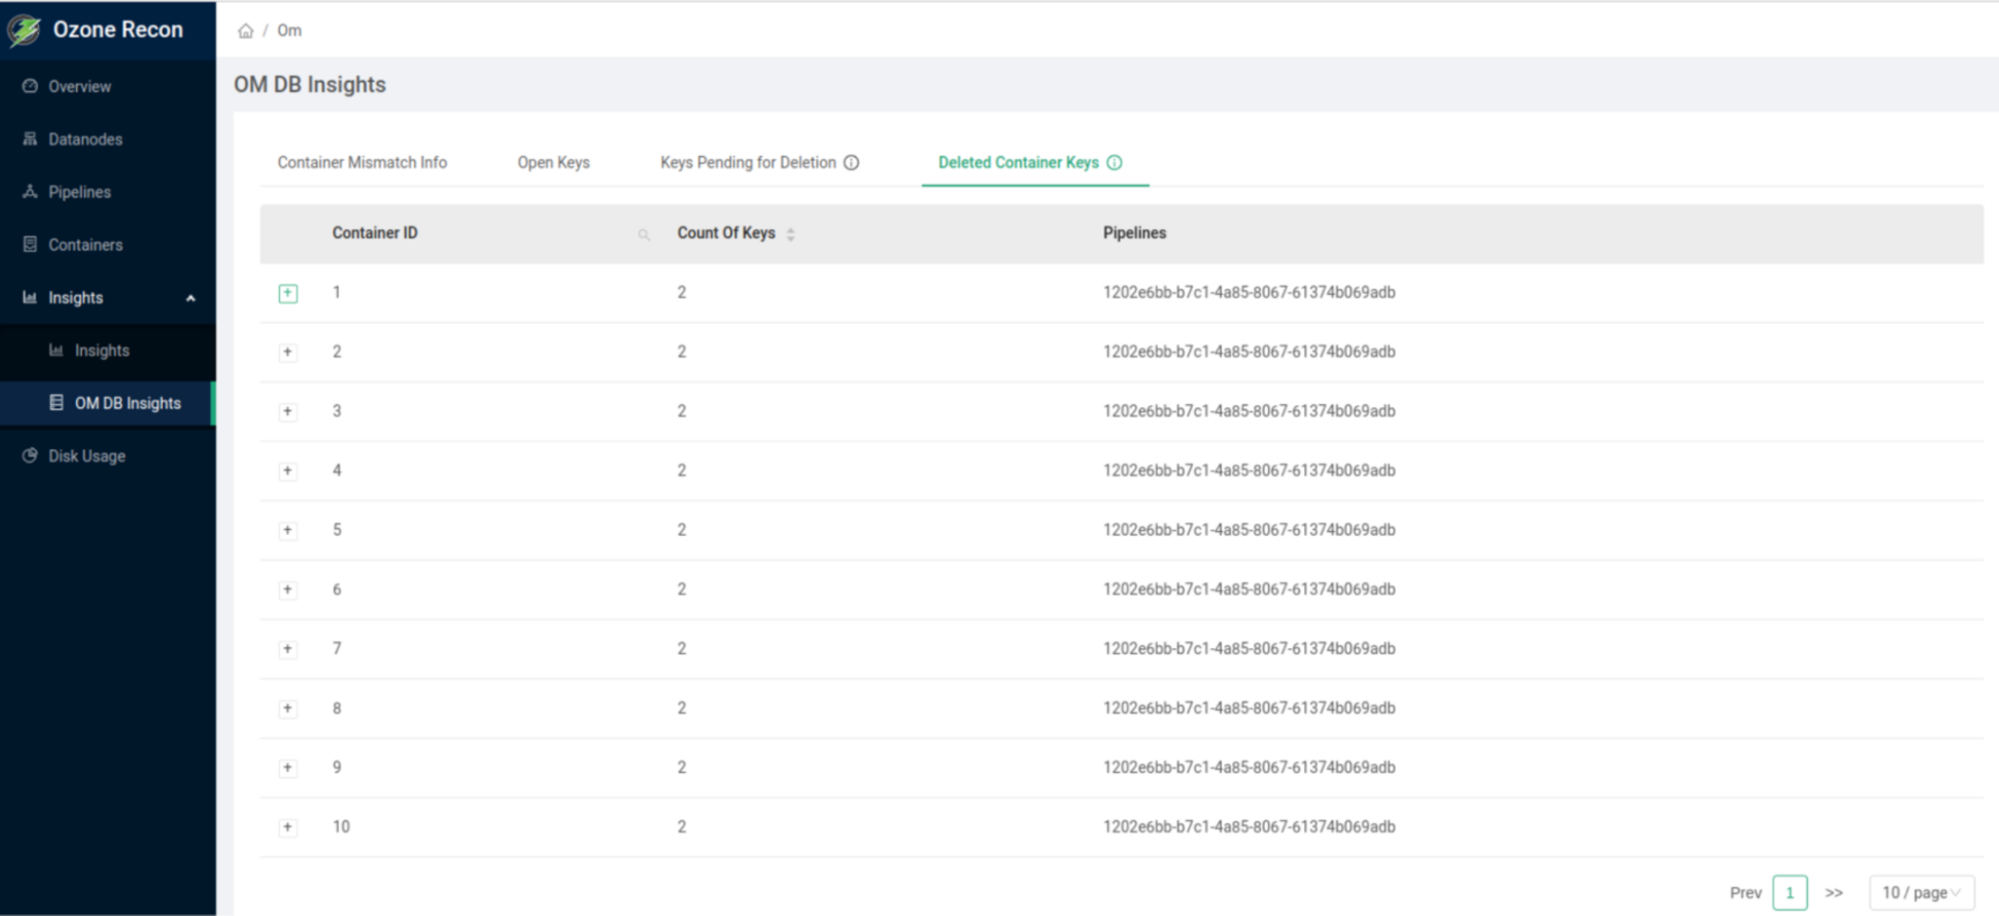Expand row for container ID 1

pos(288,293)
